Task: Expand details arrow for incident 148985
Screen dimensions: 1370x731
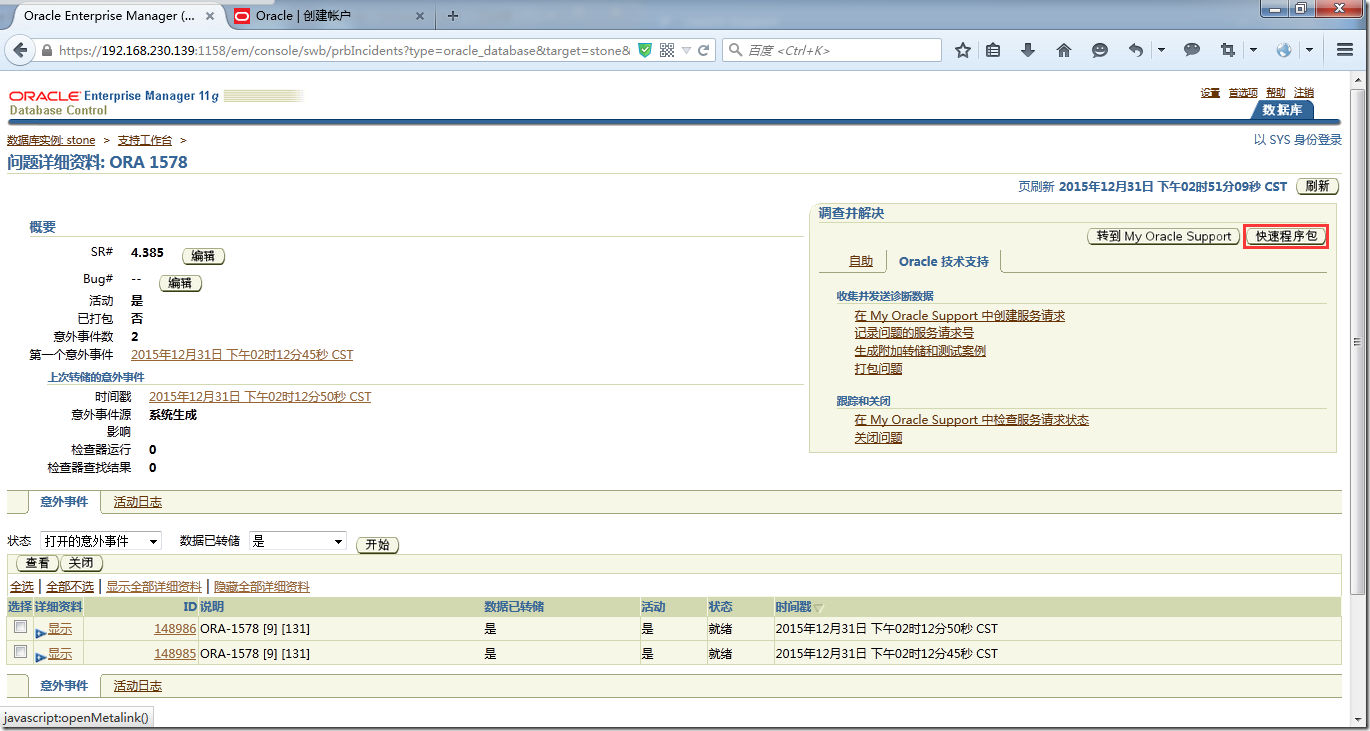Action: coord(40,657)
